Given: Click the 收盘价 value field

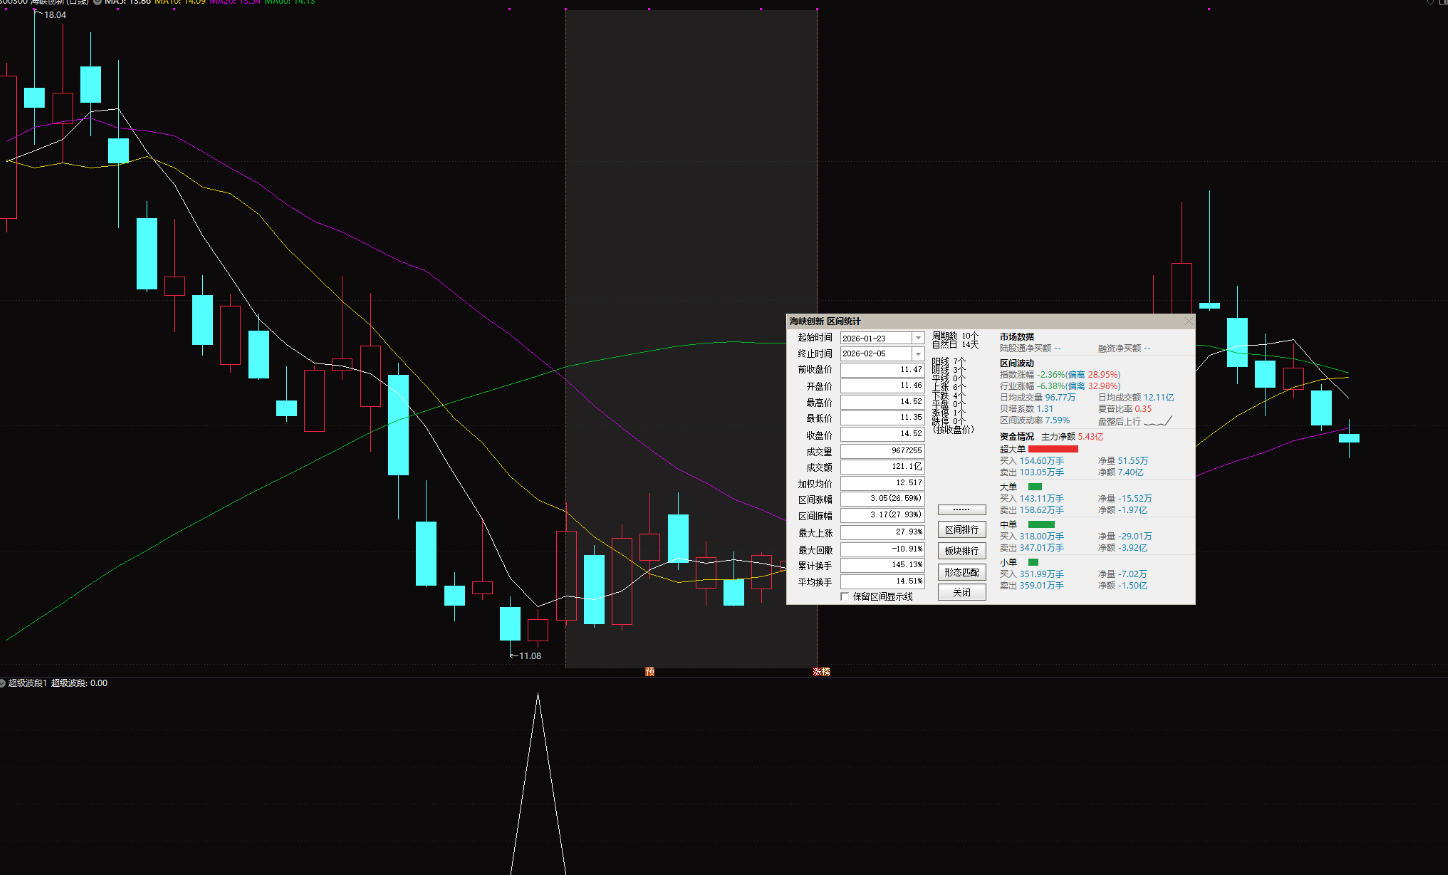Looking at the screenshot, I should point(882,434).
